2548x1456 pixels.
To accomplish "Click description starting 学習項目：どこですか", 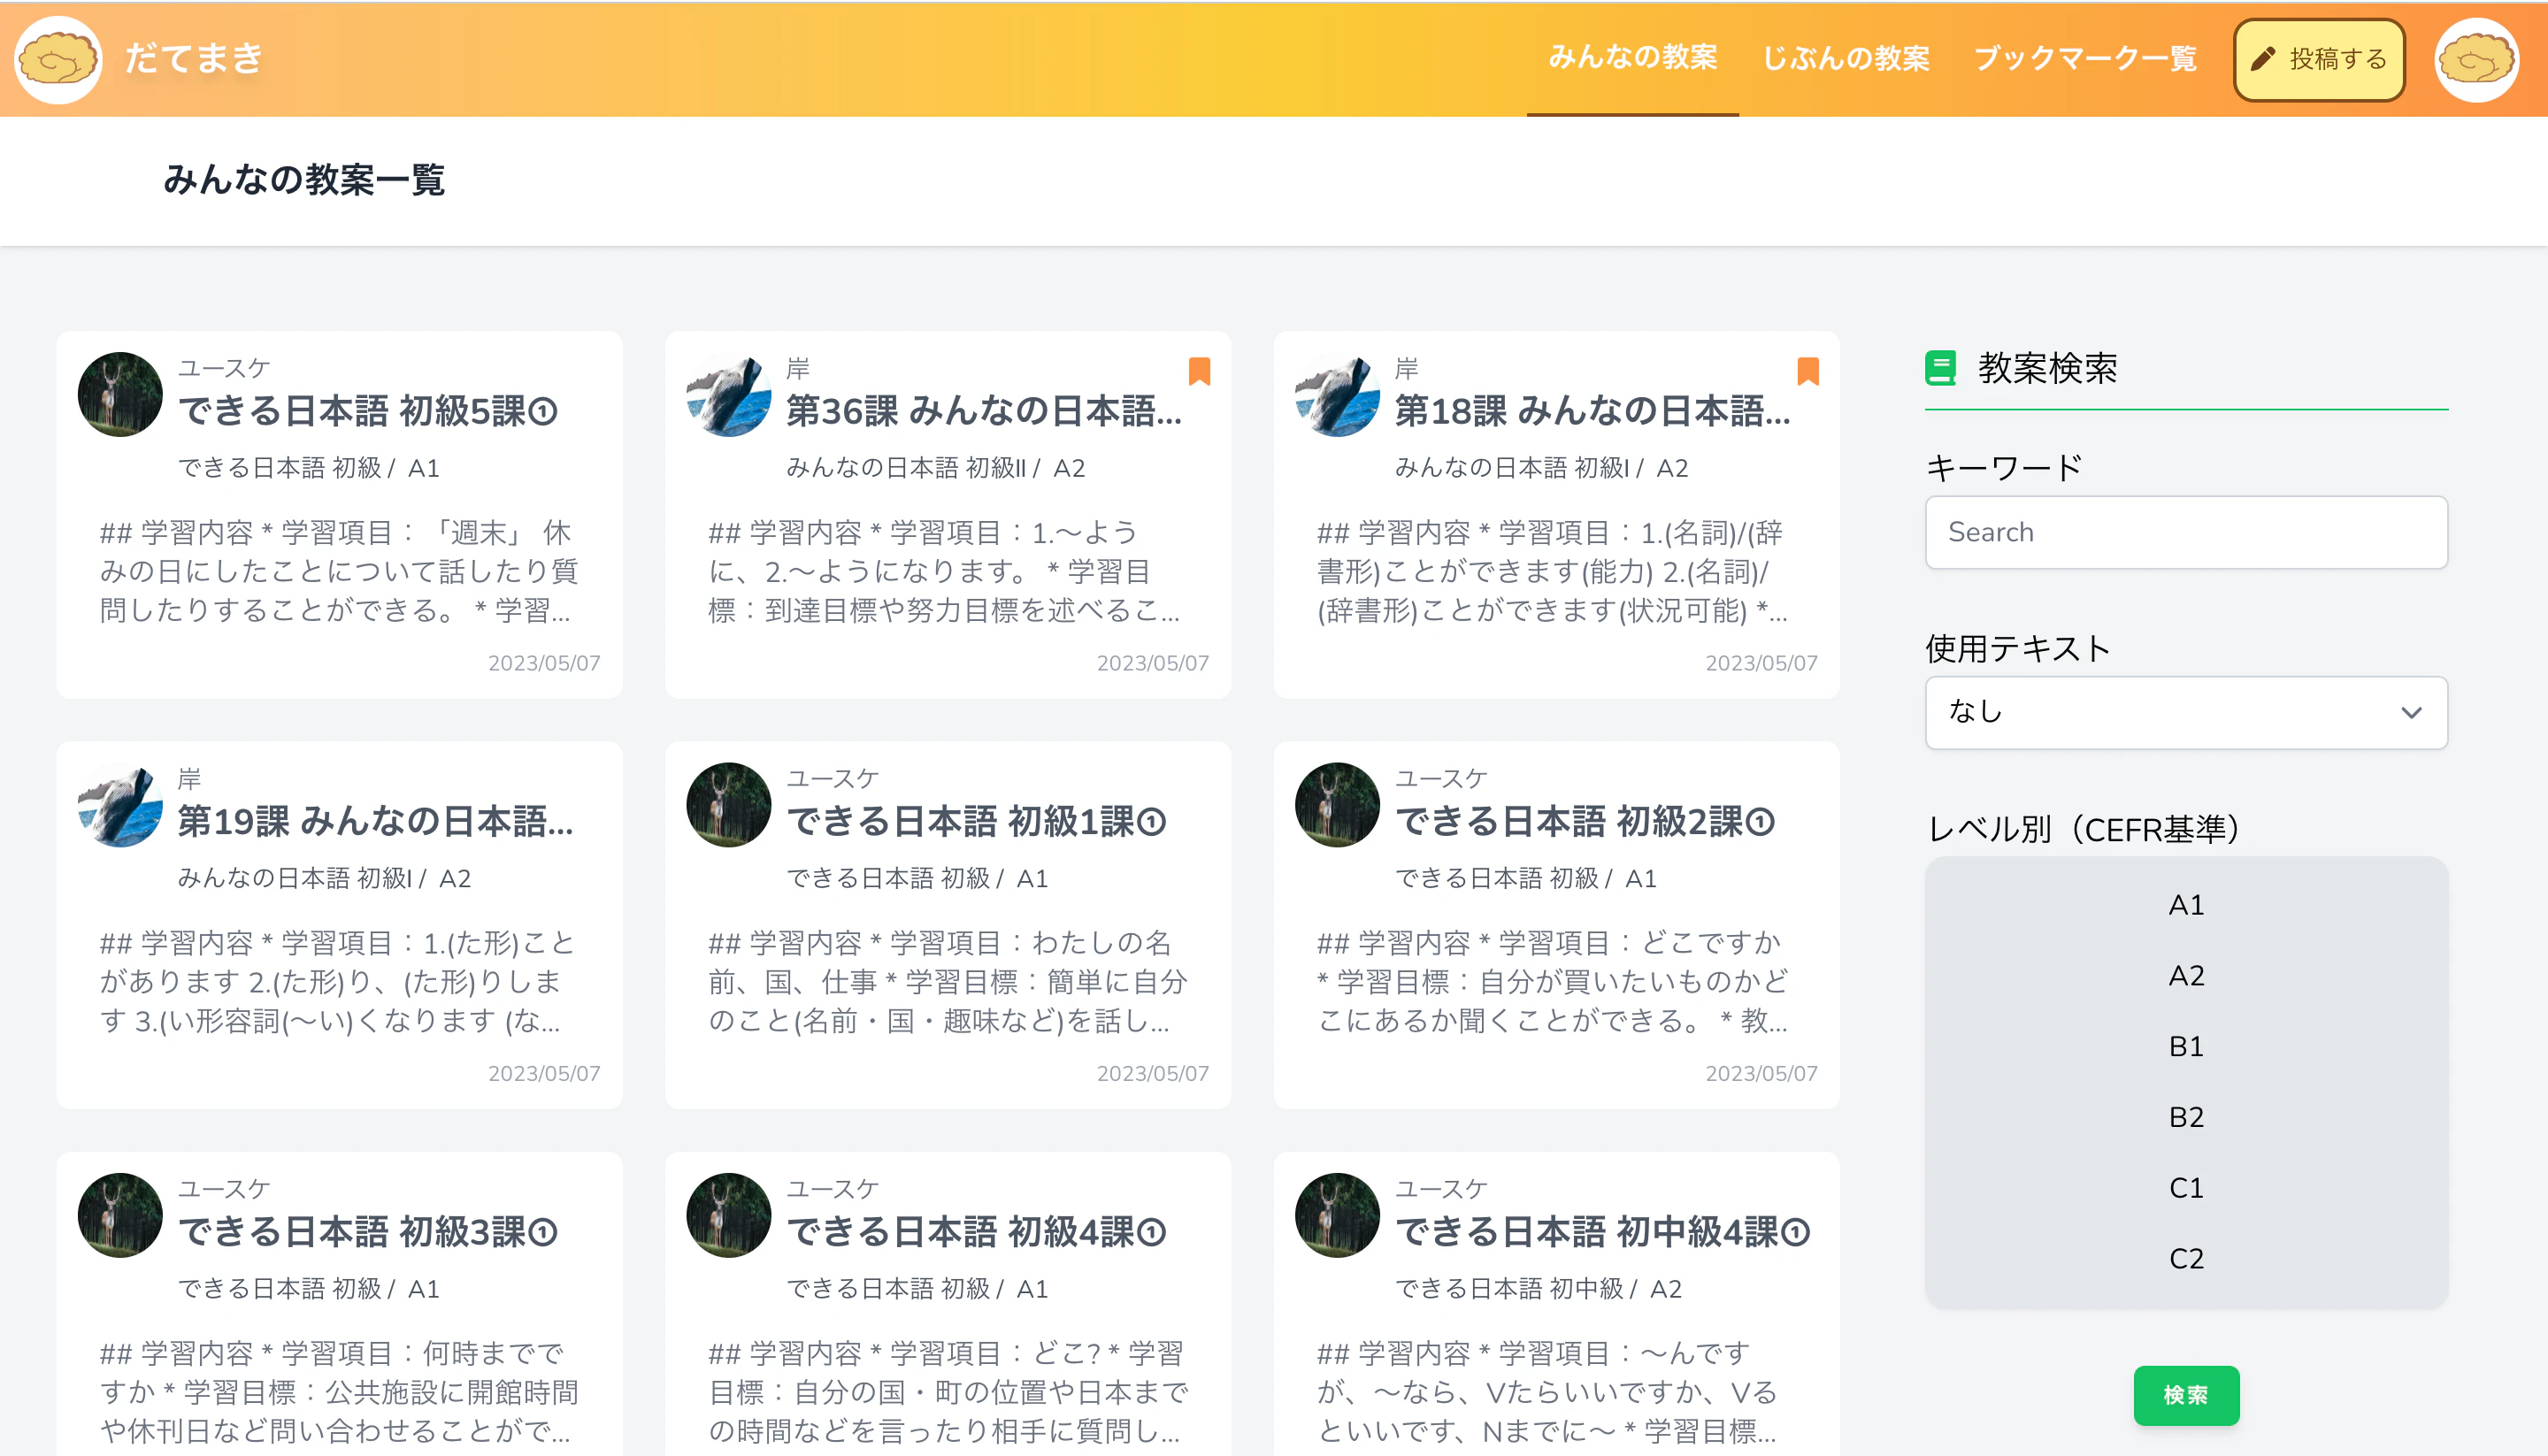I will pyautogui.click(x=1553, y=981).
